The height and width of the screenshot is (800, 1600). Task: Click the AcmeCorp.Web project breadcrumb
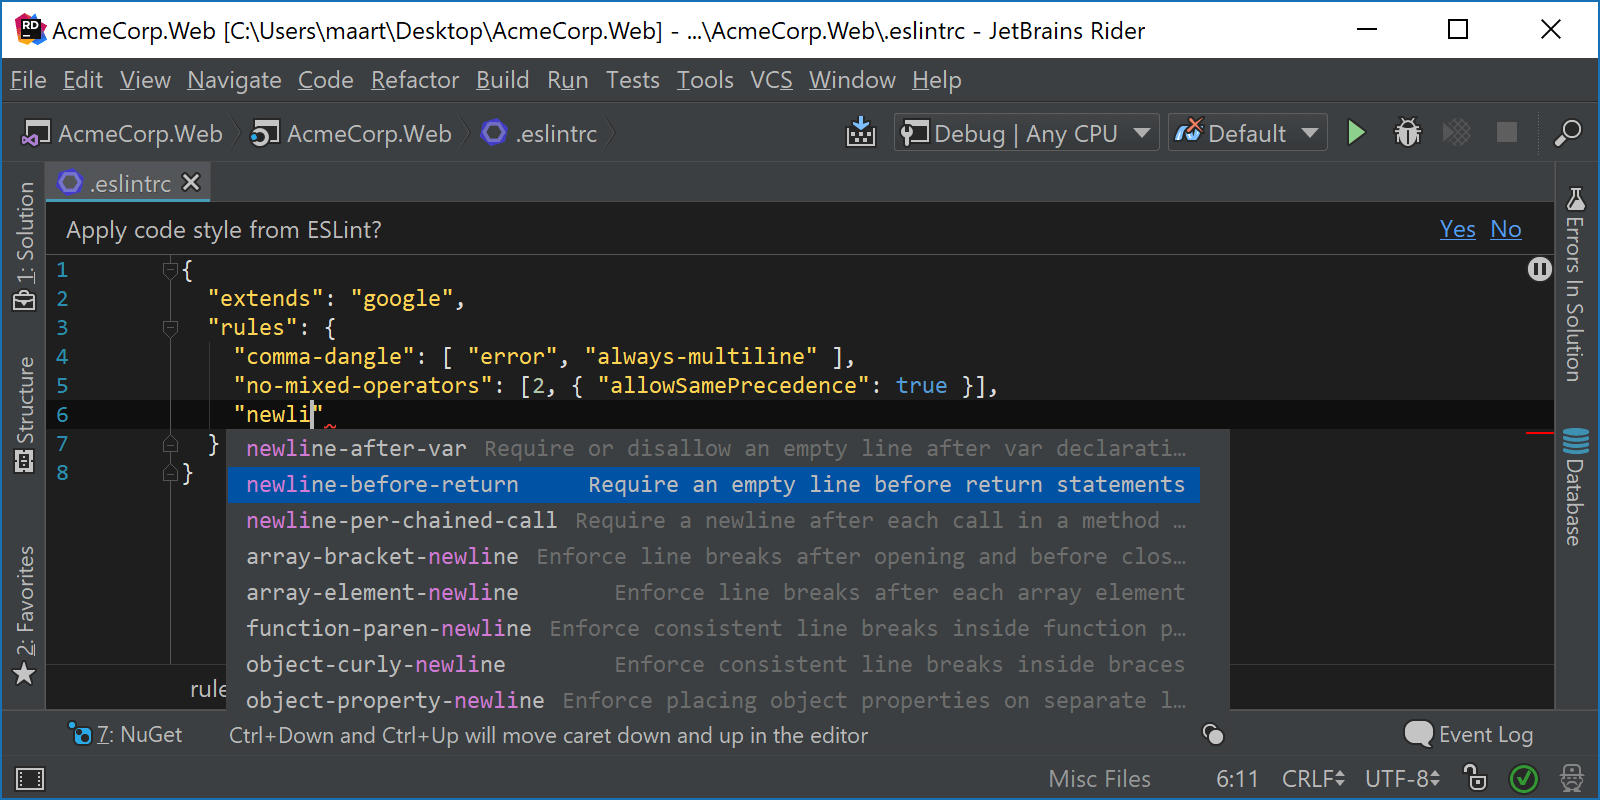coord(351,133)
